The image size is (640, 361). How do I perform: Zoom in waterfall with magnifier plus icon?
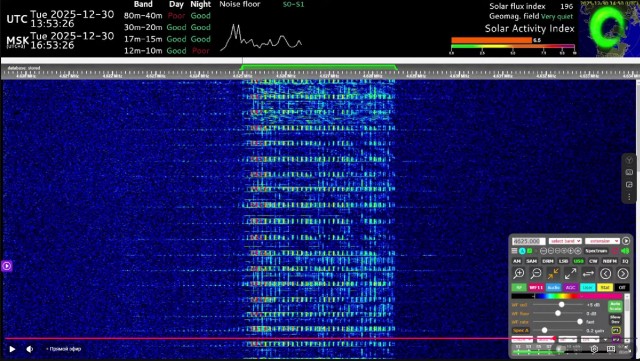pyautogui.click(x=519, y=274)
